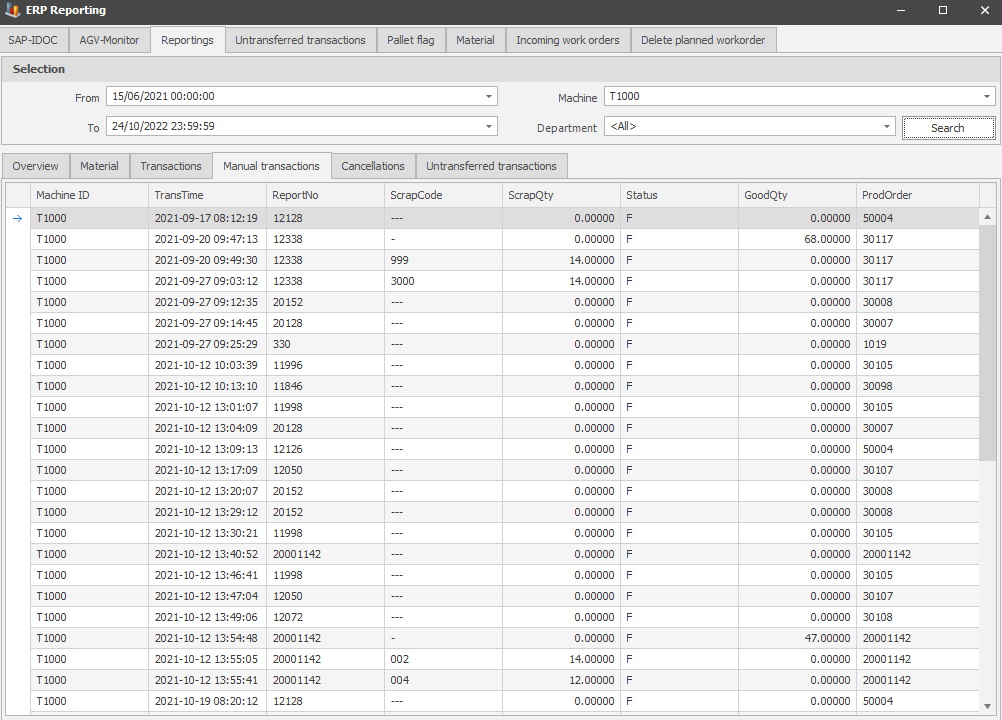Click the ERP Reporting app icon

coord(12,10)
